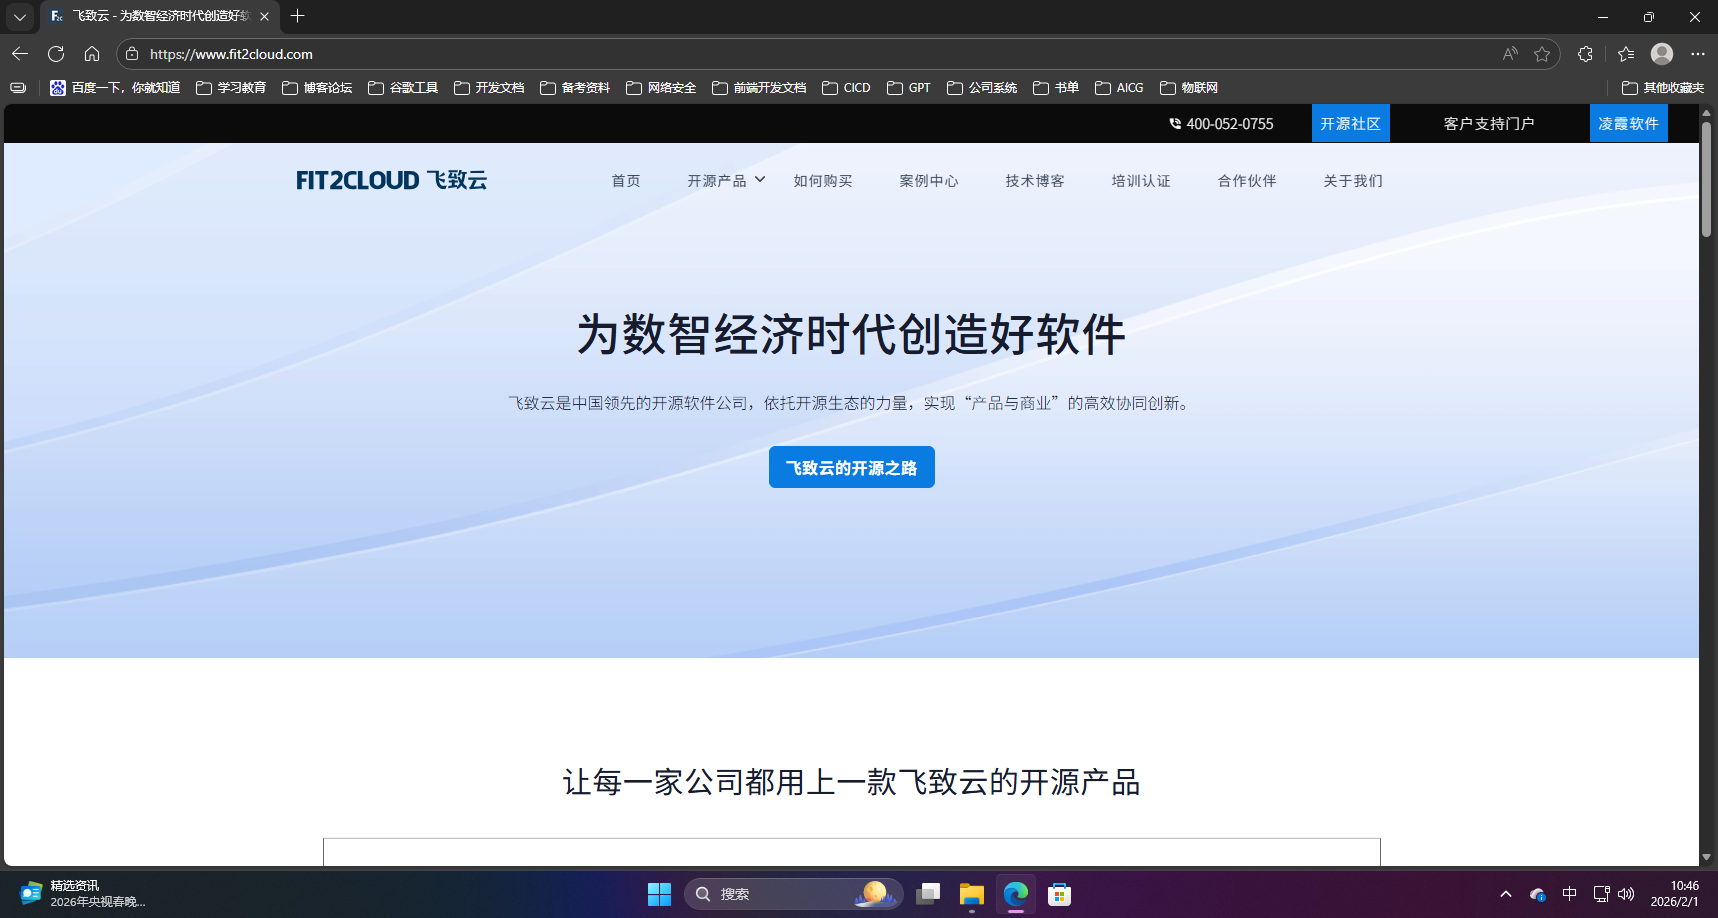View site info lock icon
This screenshot has height=918, width=1718.
pos(132,54)
